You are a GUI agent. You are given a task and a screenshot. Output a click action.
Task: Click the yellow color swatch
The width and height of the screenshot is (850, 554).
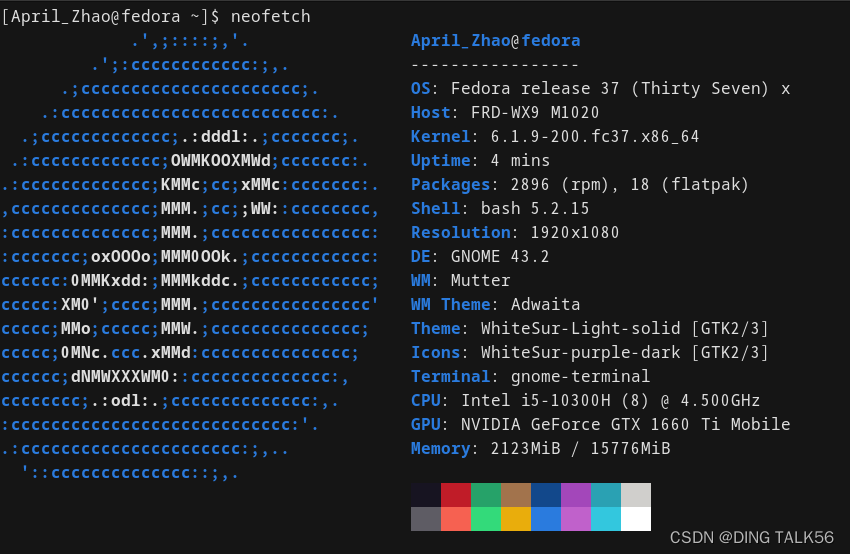pos(516,519)
